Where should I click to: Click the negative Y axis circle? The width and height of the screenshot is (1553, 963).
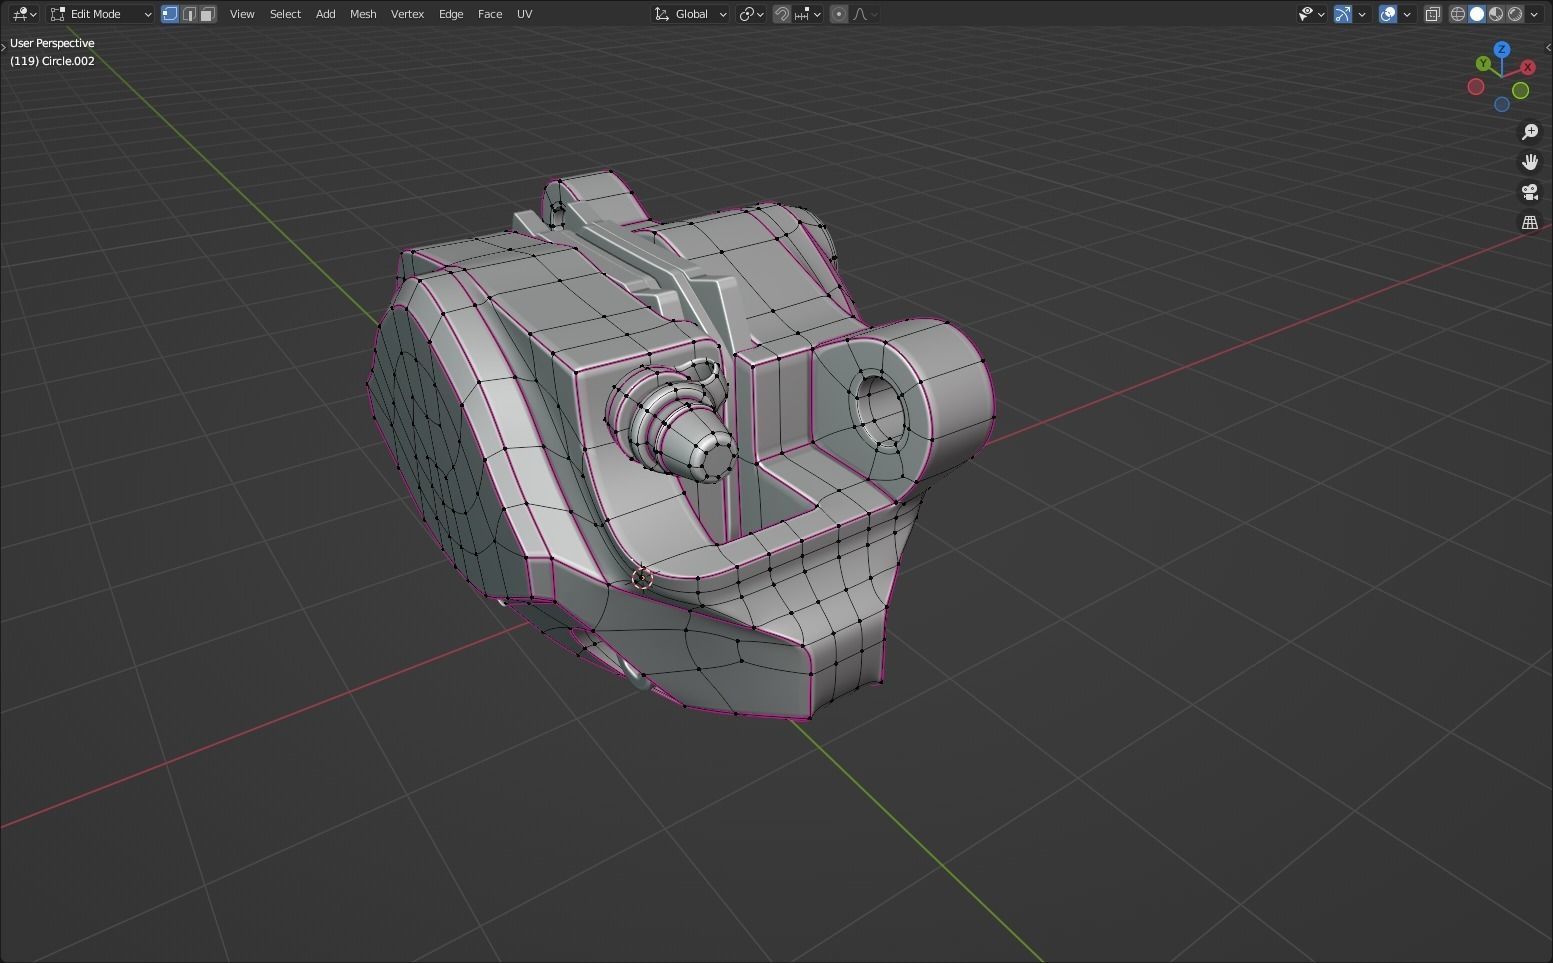point(1521,91)
